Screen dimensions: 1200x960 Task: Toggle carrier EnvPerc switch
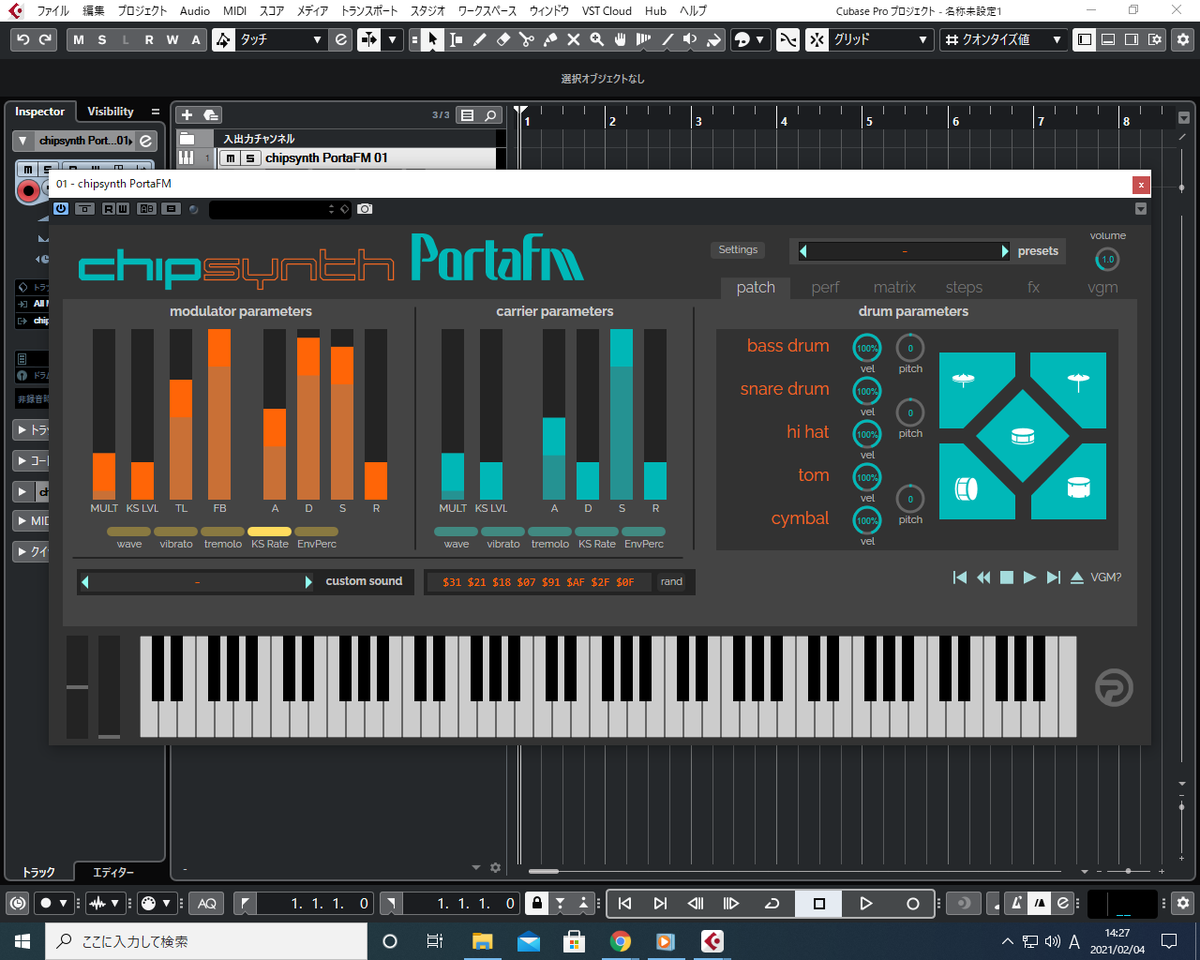pyautogui.click(x=644, y=532)
